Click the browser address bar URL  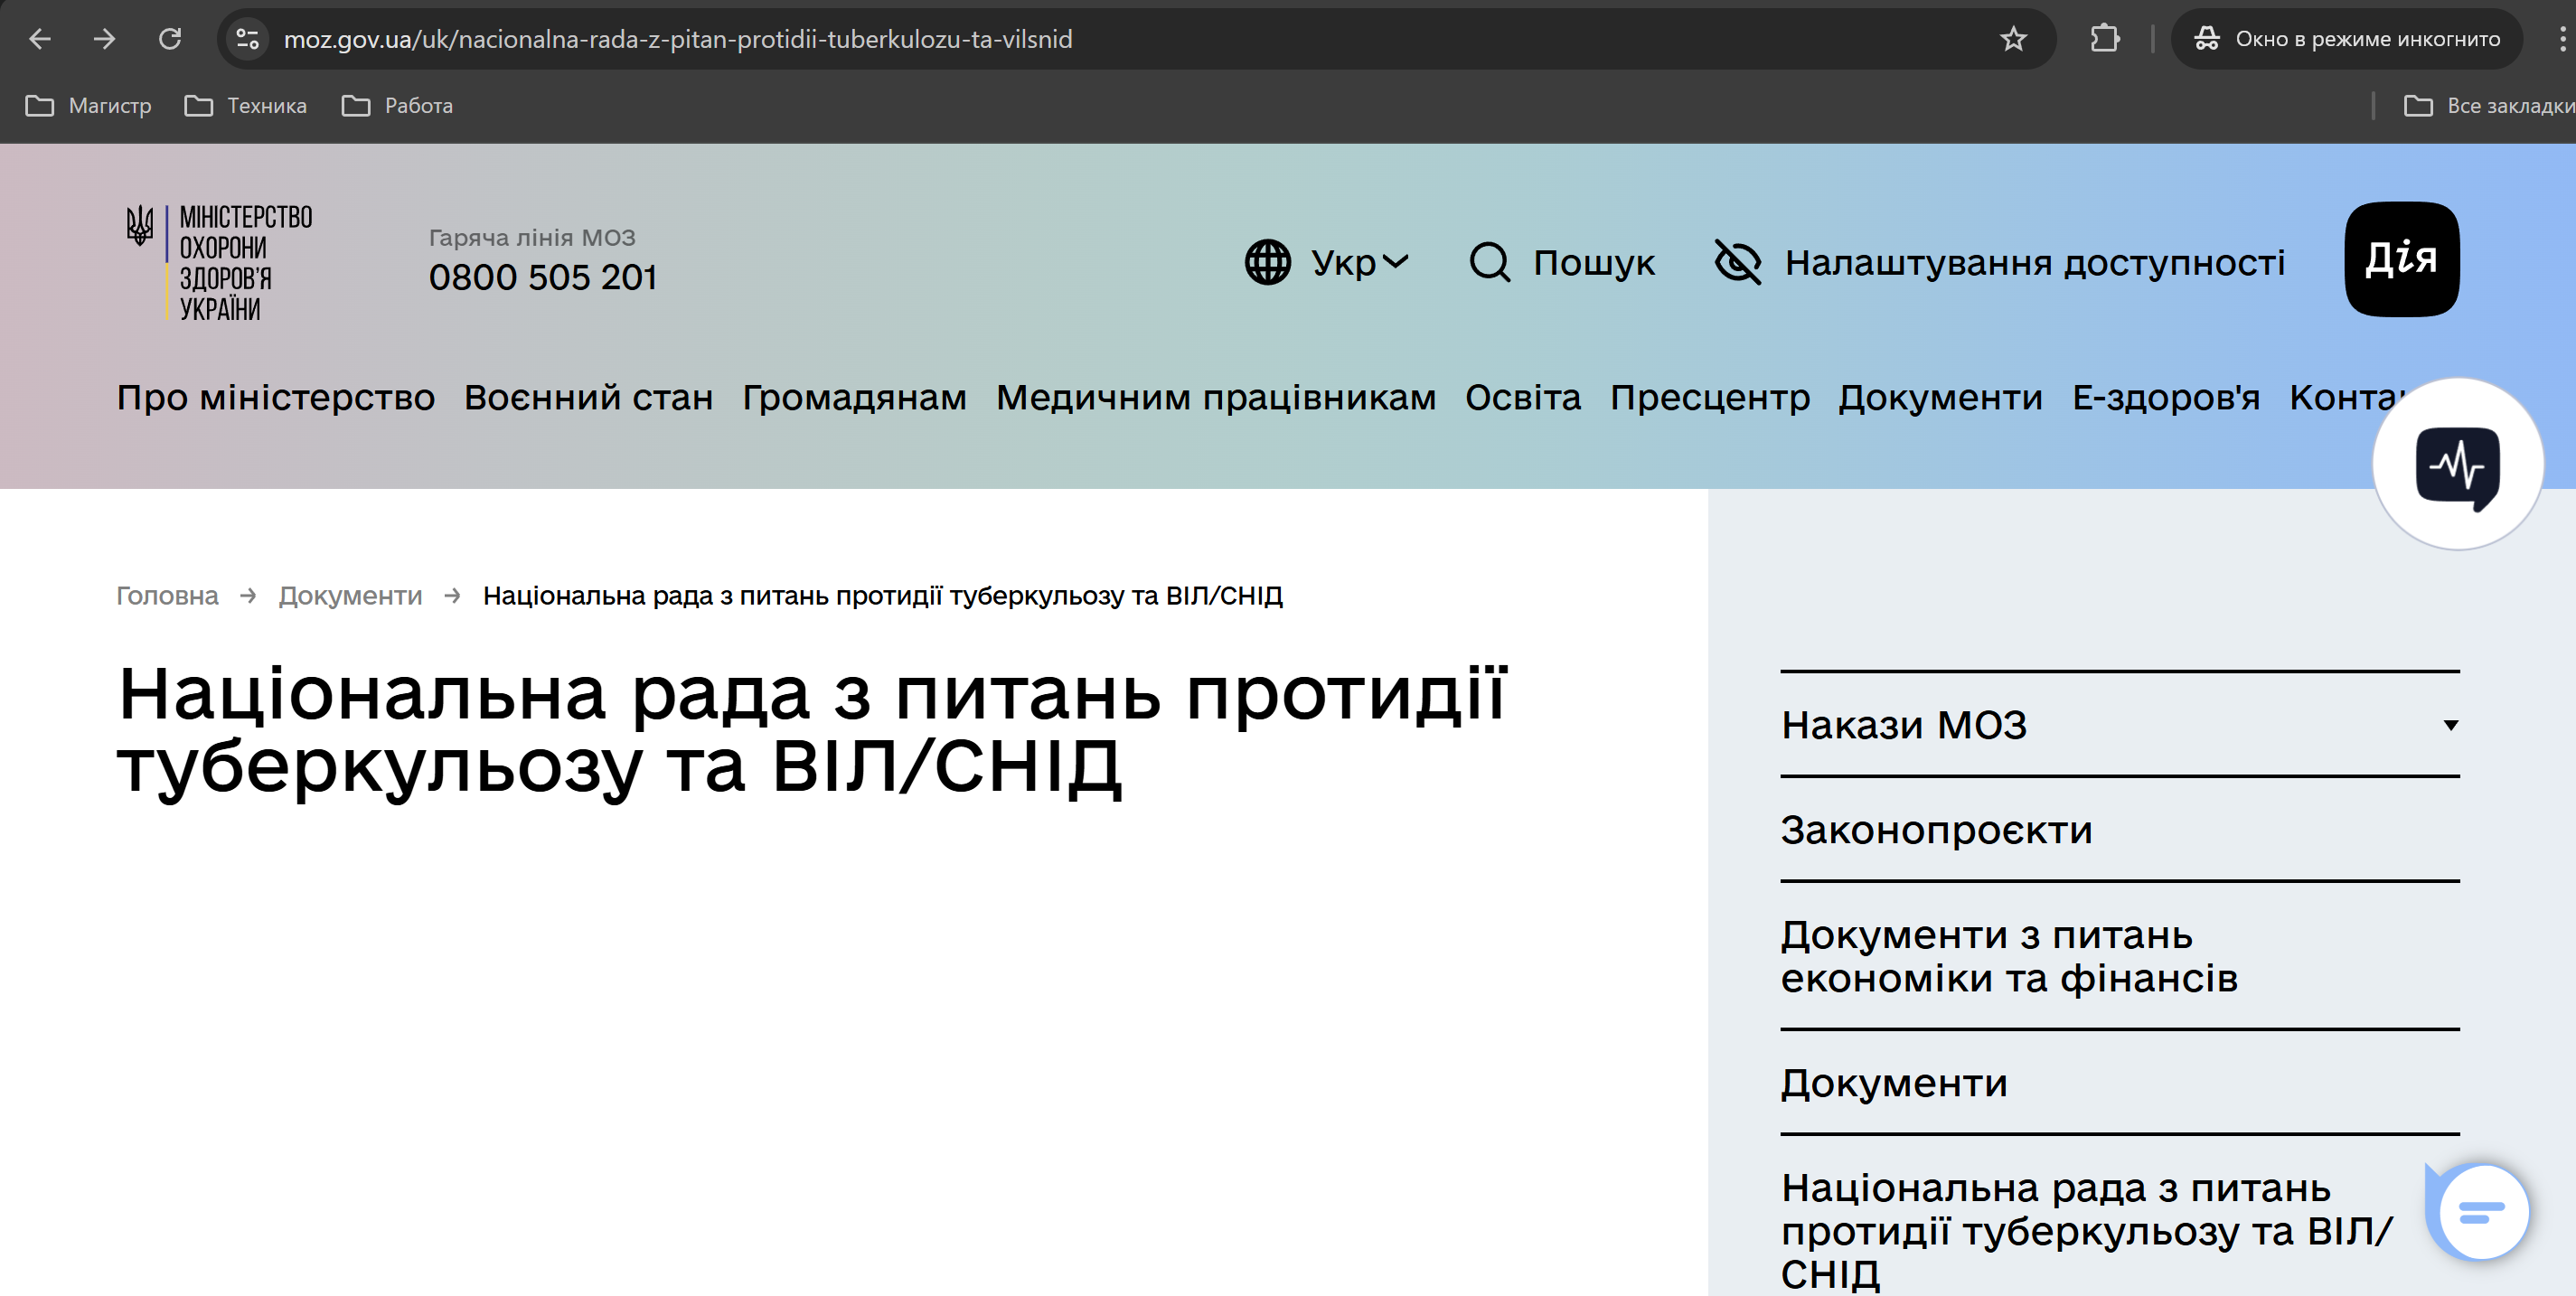[x=677, y=39]
